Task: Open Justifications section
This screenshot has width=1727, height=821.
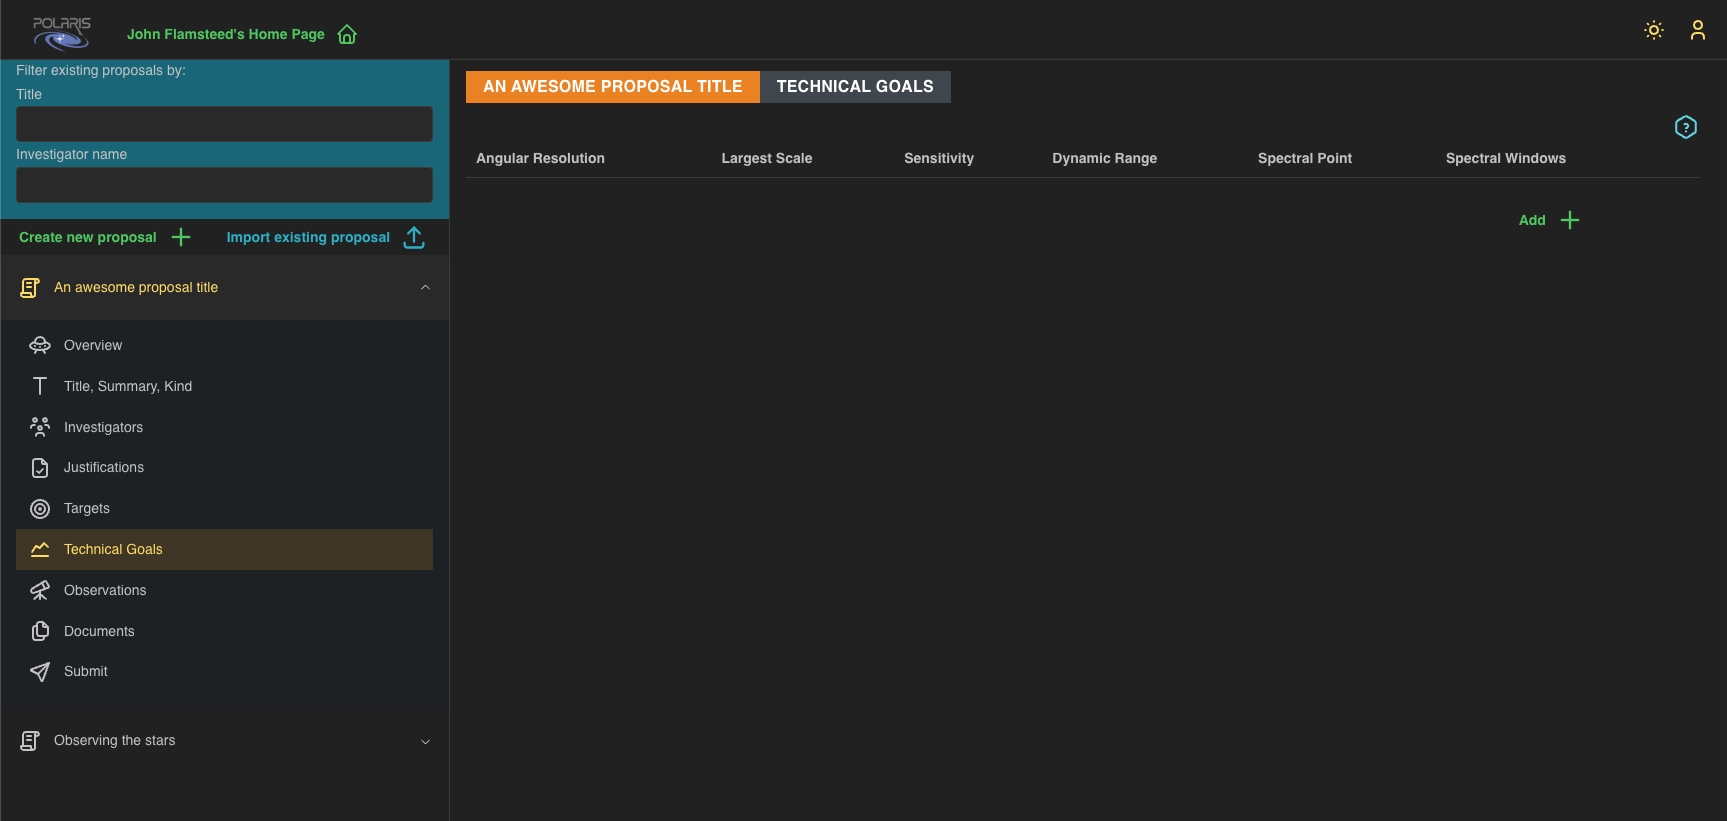Action: click(x=224, y=467)
